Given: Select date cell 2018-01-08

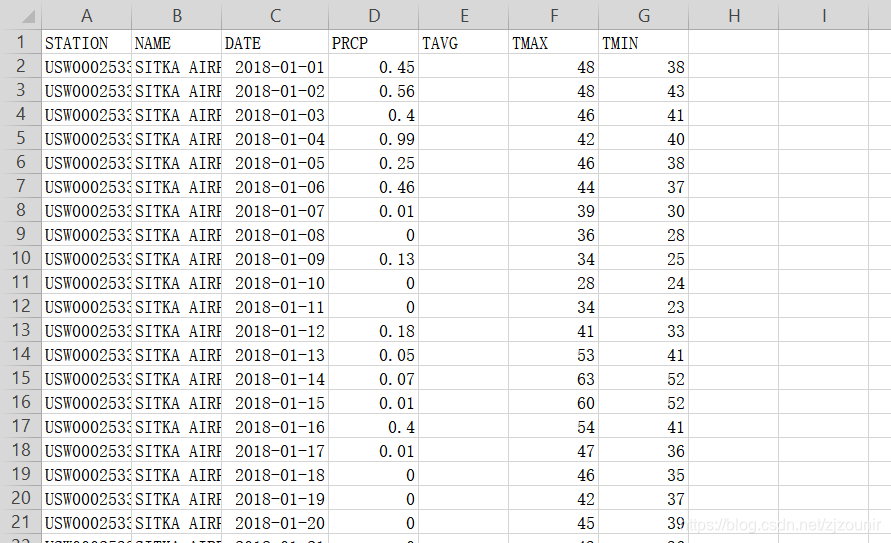Looking at the screenshot, I should click(x=275, y=235).
